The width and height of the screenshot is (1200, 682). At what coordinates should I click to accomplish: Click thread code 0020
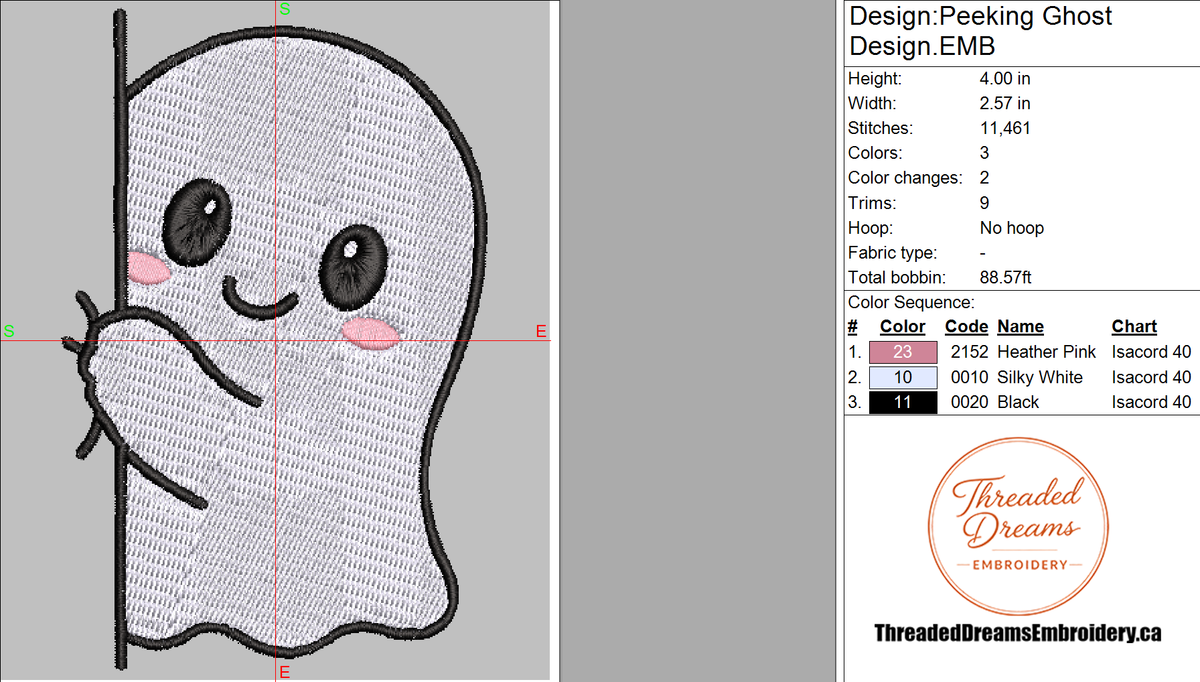[969, 402]
